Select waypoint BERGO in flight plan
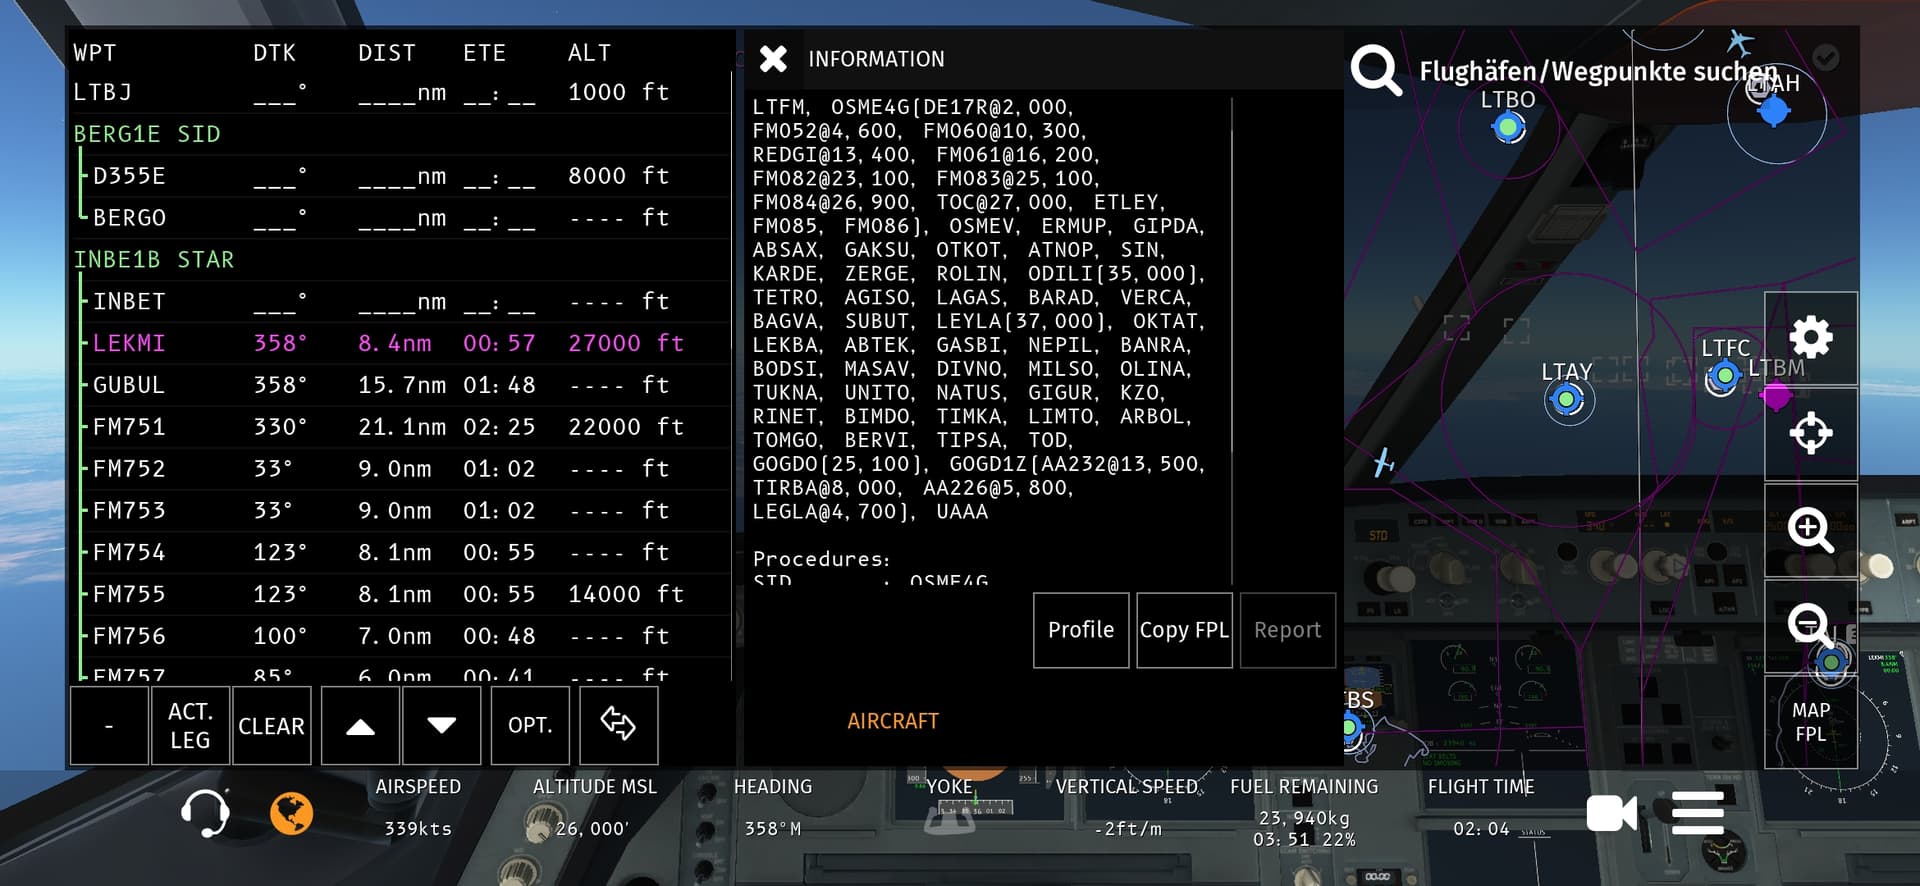The image size is (1920, 886). 400,218
